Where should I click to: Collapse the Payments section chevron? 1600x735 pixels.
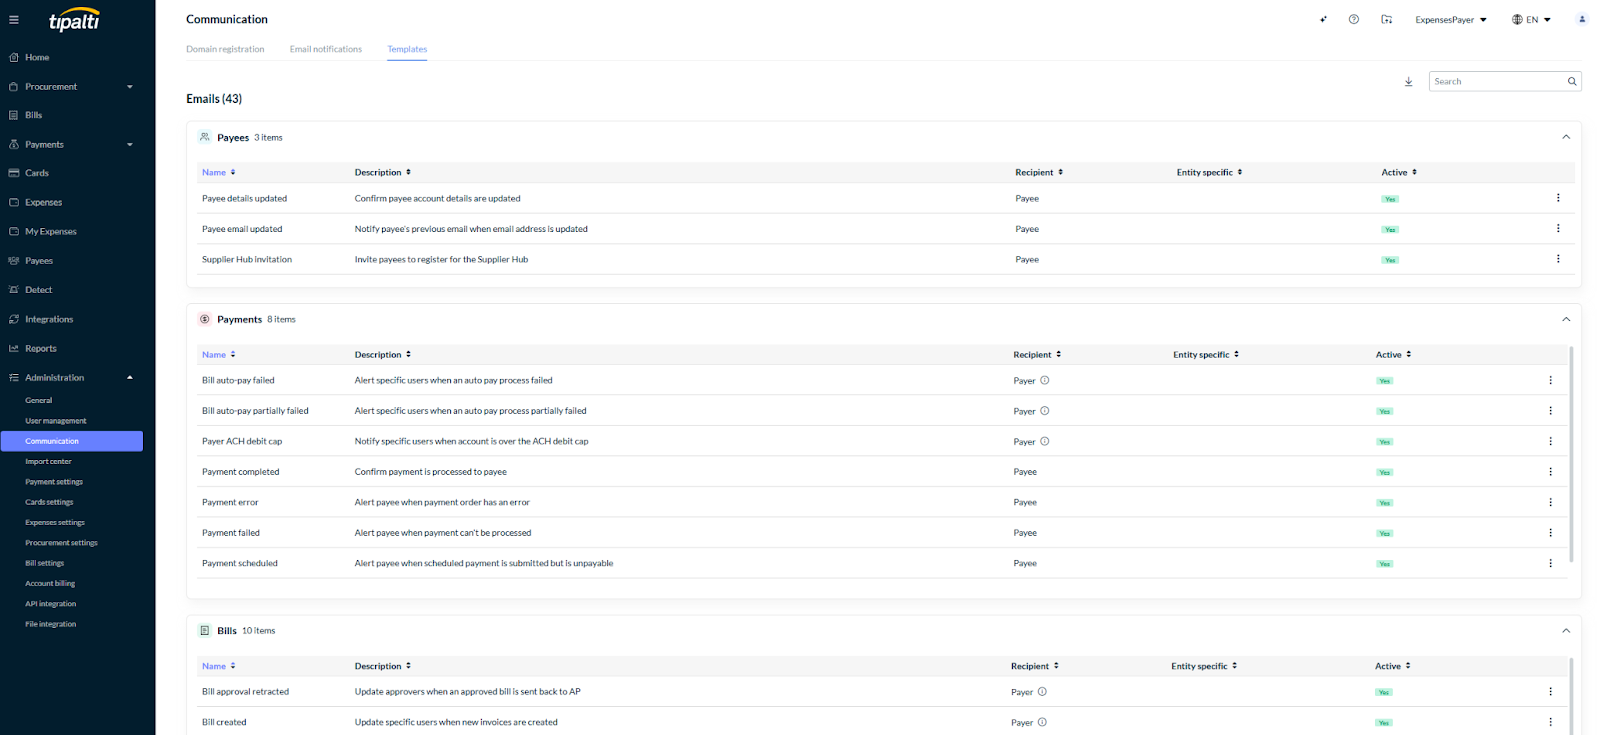[1566, 319]
